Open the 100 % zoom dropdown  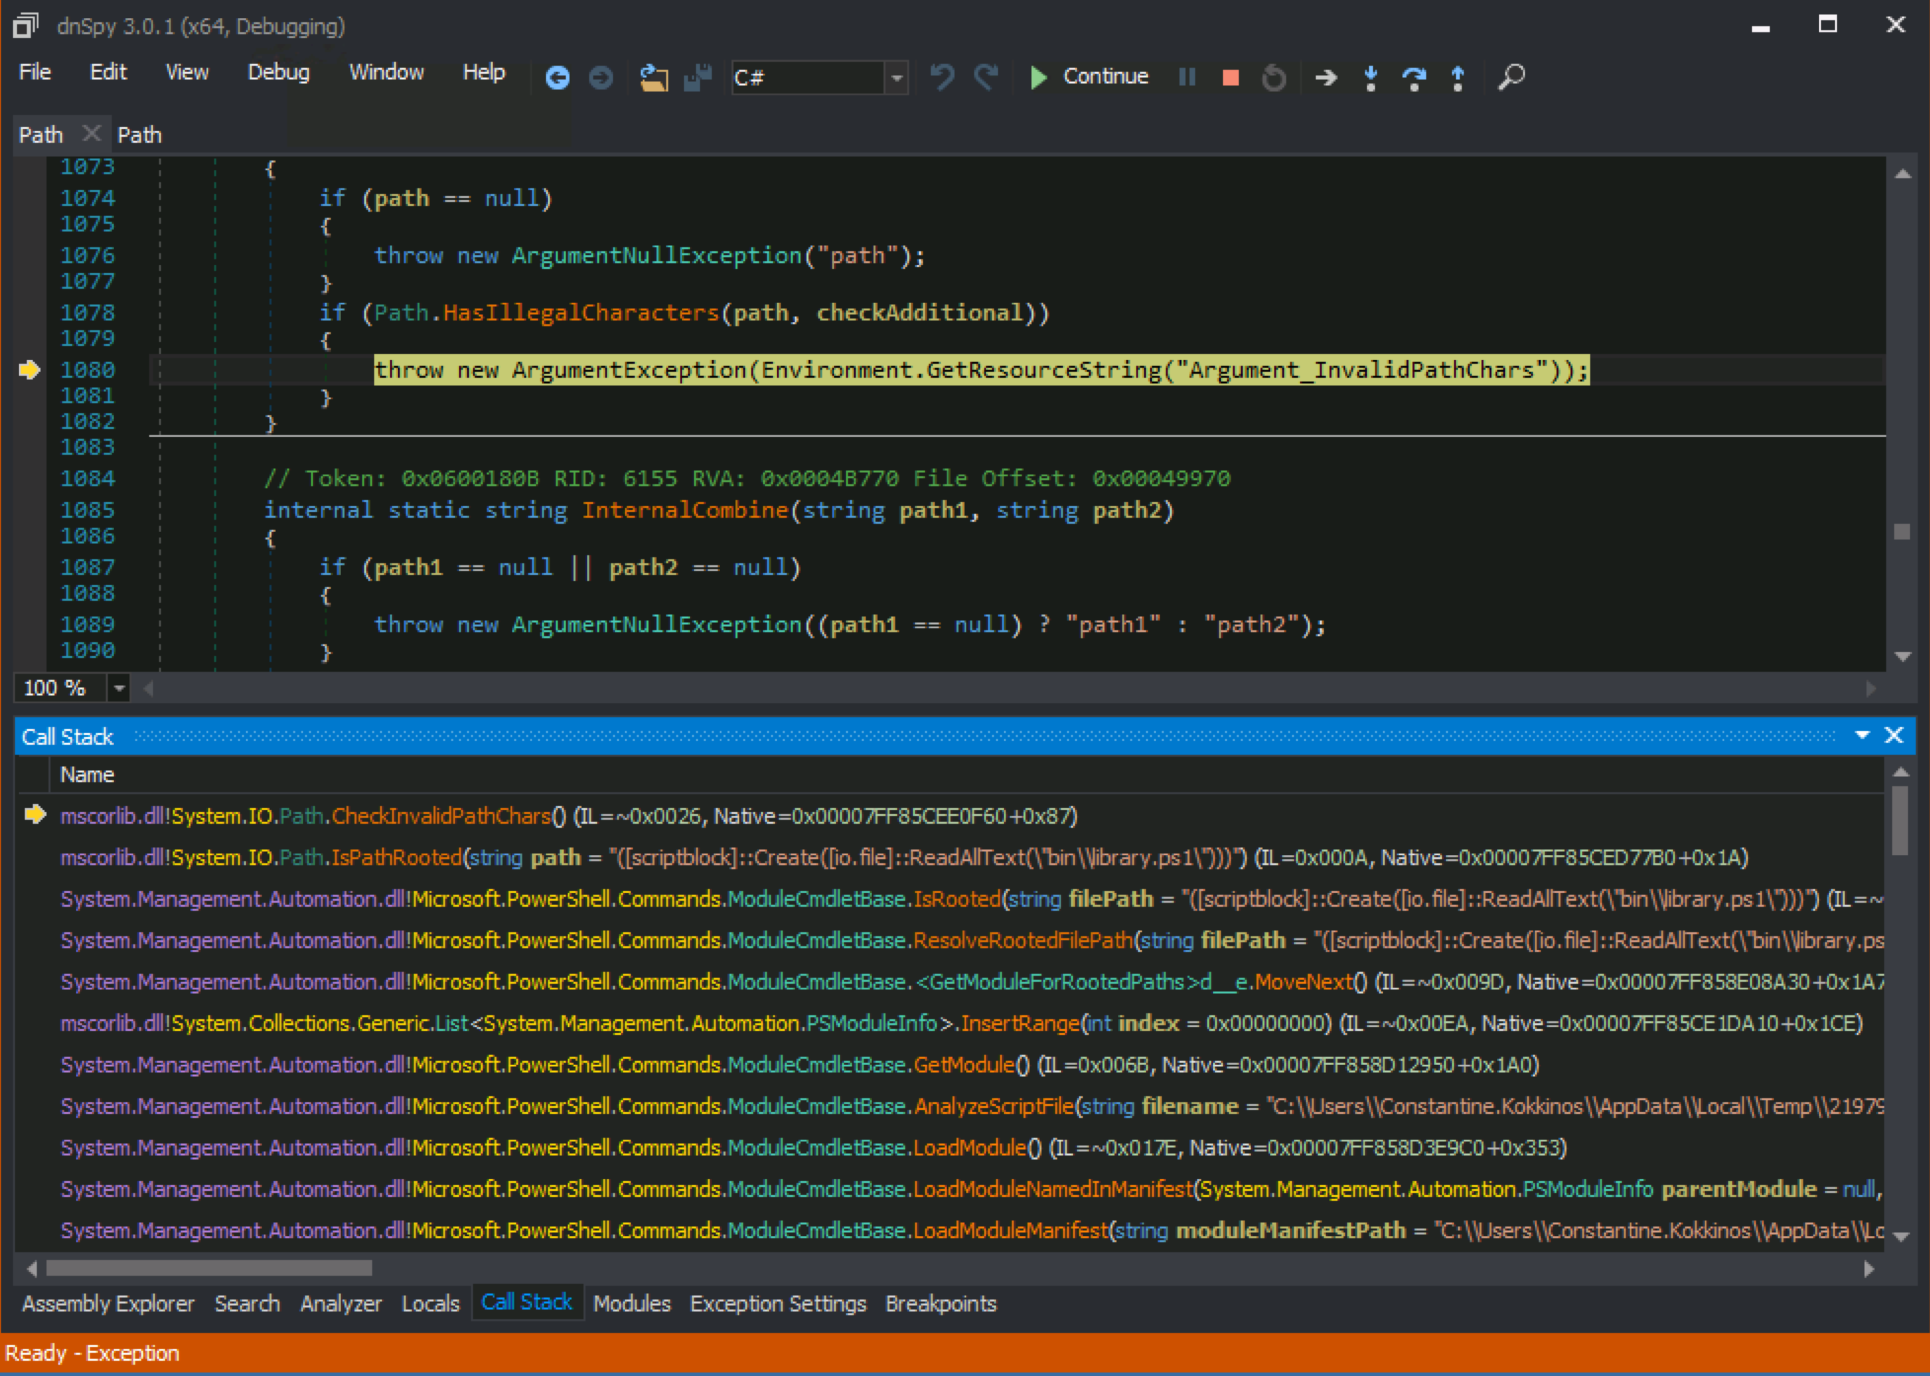pyautogui.click(x=119, y=688)
